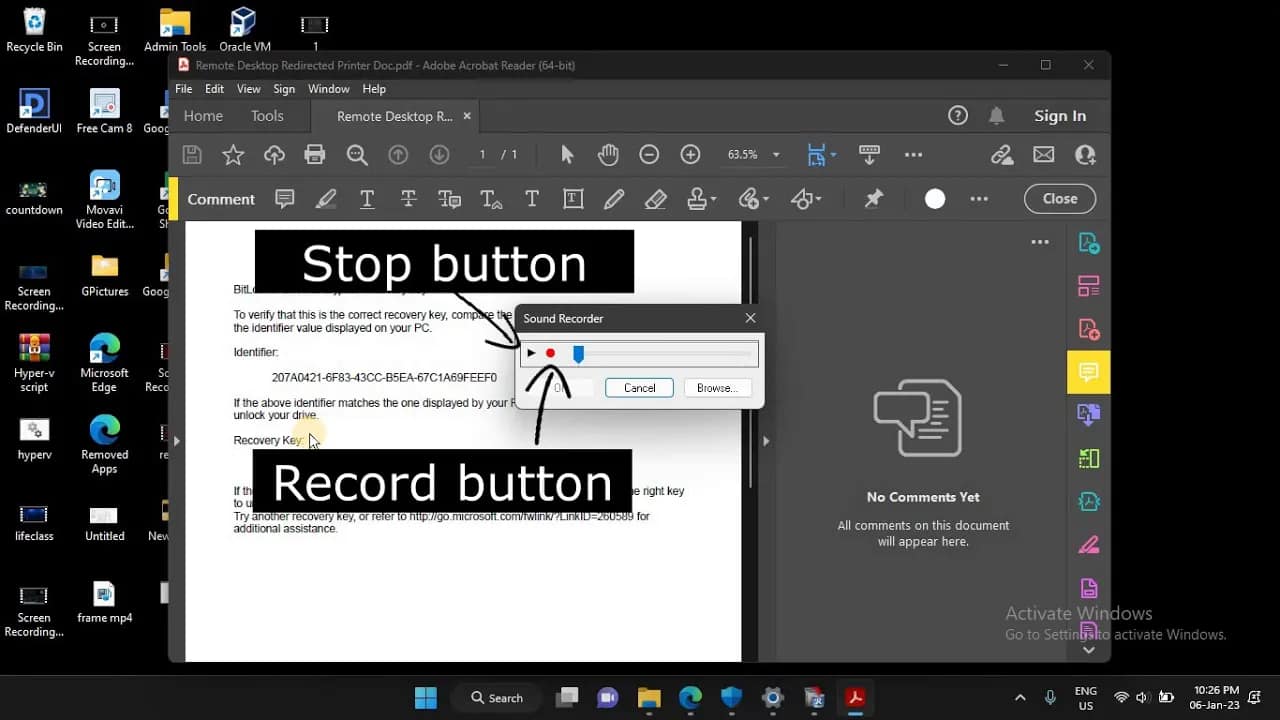Open the Drawing Tools dropdown
The height and width of the screenshot is (720, 1280).
click(806, 198)
